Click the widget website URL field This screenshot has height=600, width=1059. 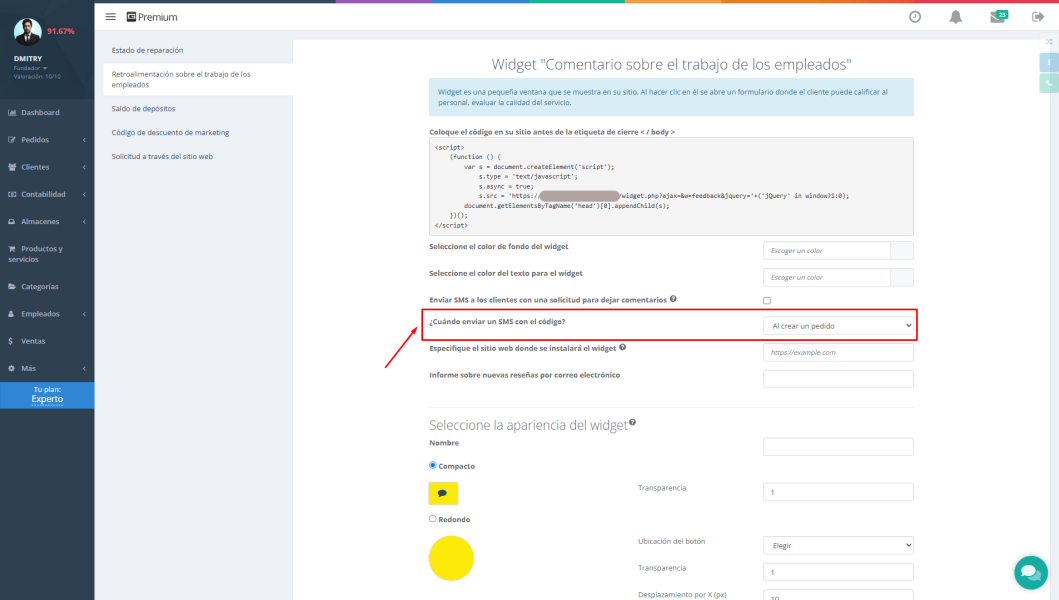[x=838, y=352]
